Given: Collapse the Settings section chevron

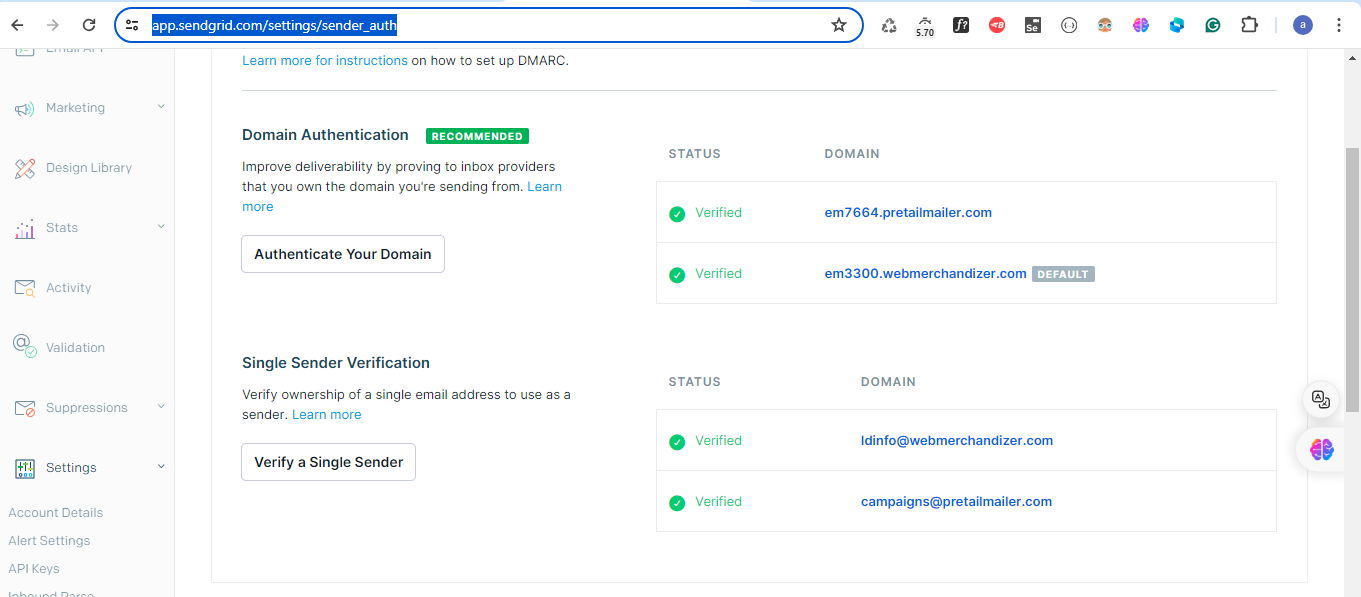Looking at the screenshot, I should point(161,467).
